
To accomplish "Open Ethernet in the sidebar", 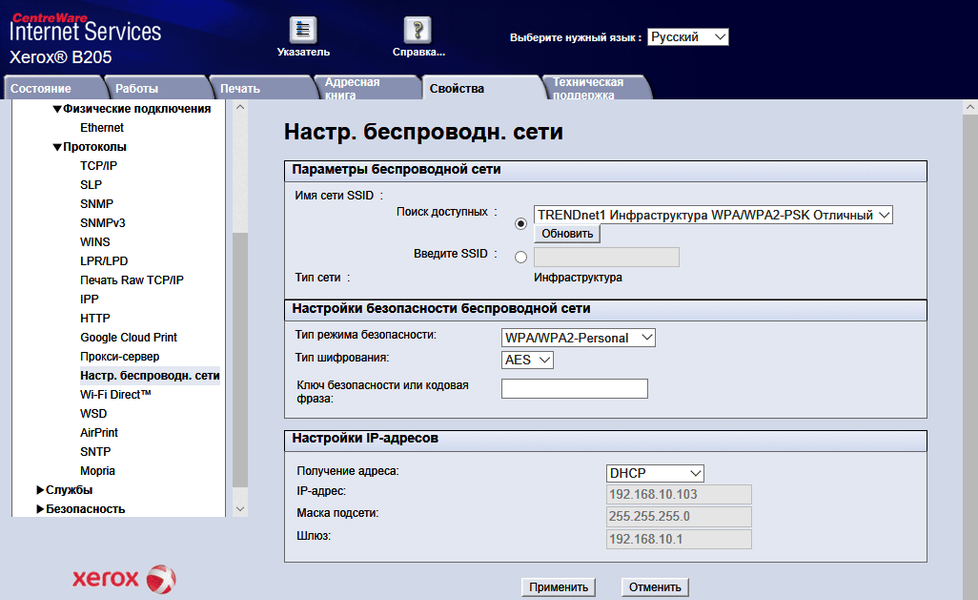I will pos(102,127).
